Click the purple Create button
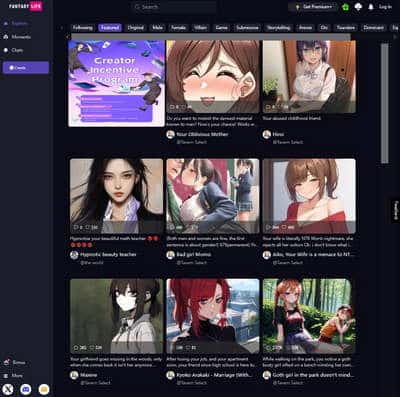The height and width of the screenshot is (397, 400). click(x=26, y=68)
